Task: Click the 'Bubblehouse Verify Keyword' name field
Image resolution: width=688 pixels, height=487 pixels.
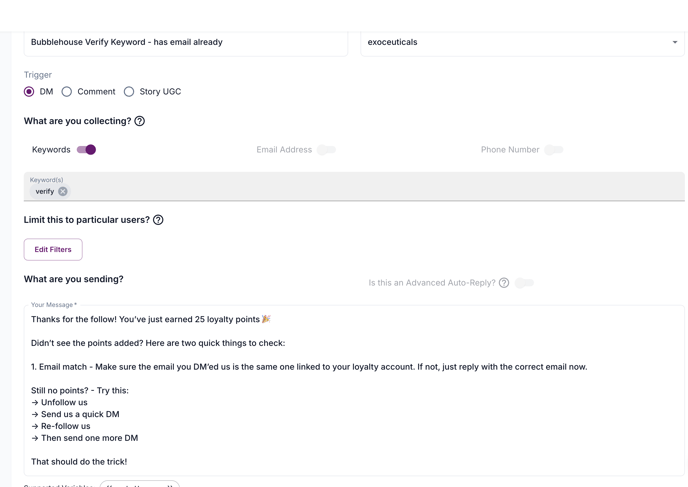Action: [x=186, y=43]
